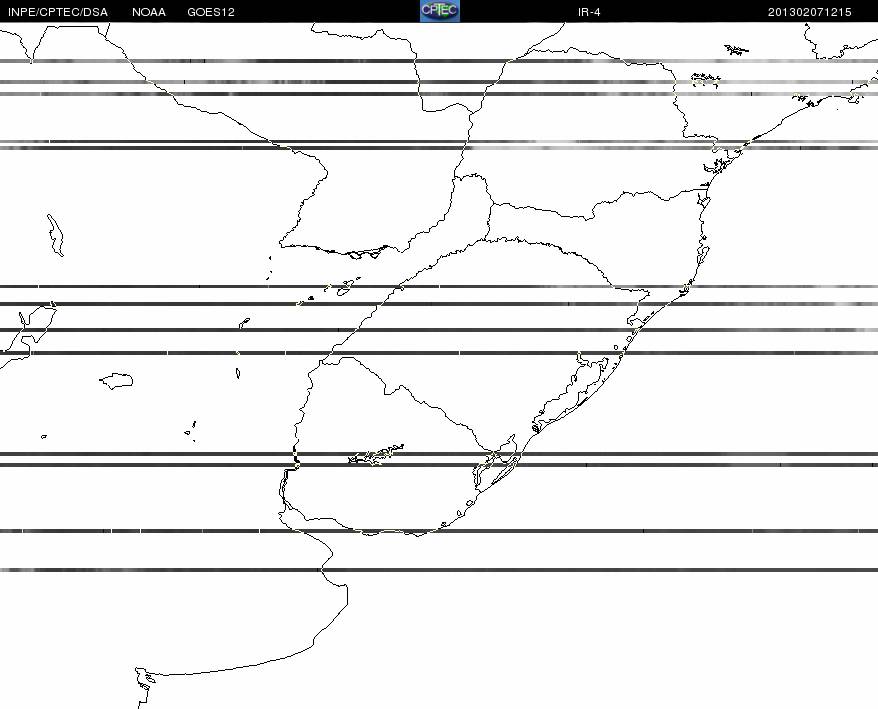Click the CPTEC logo in the header
878x709 pixels.
pyautogui.click(x=440, y=11)
